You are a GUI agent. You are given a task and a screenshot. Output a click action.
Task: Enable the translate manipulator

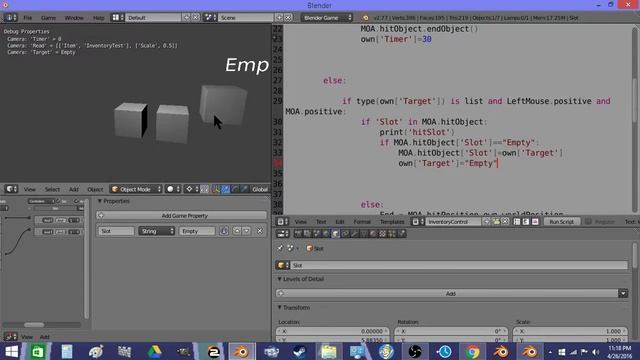[x=225, y=189]
